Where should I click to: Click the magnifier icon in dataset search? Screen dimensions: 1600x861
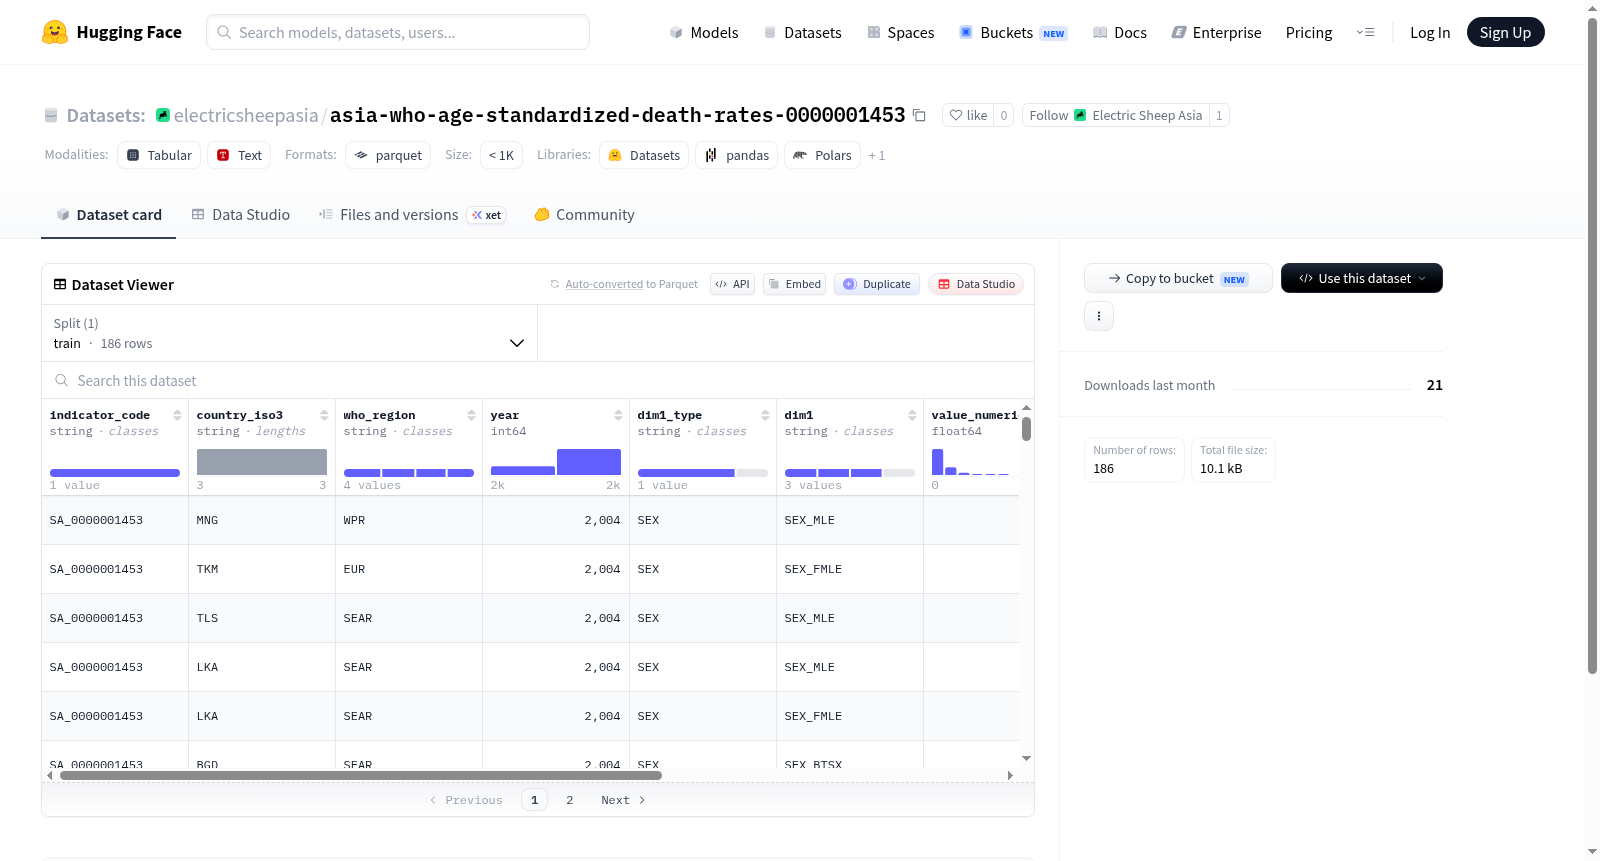tap(62, 380)
